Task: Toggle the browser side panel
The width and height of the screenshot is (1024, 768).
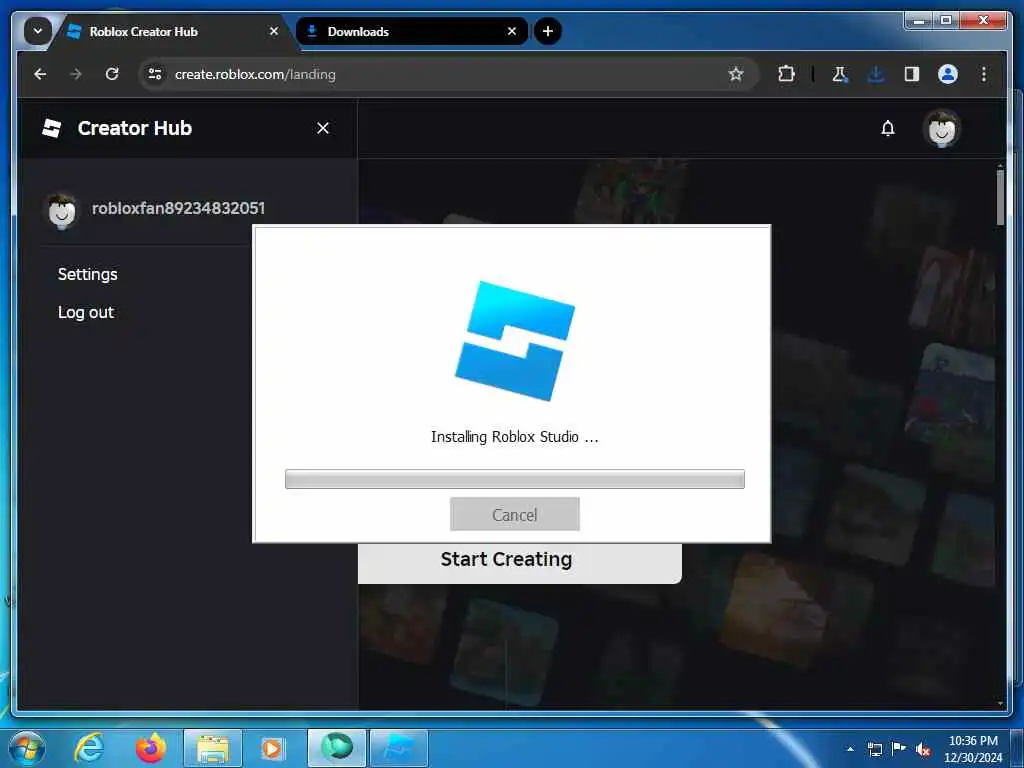Action: point(912,74)
